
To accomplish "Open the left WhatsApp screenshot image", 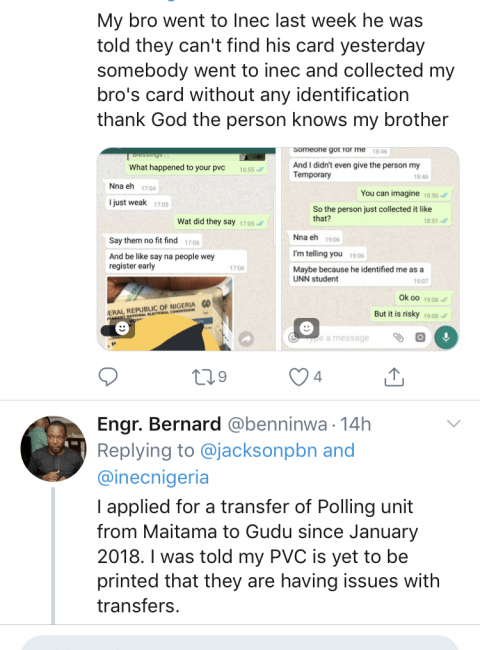I will pyautogui.click(x=186, y=249).
